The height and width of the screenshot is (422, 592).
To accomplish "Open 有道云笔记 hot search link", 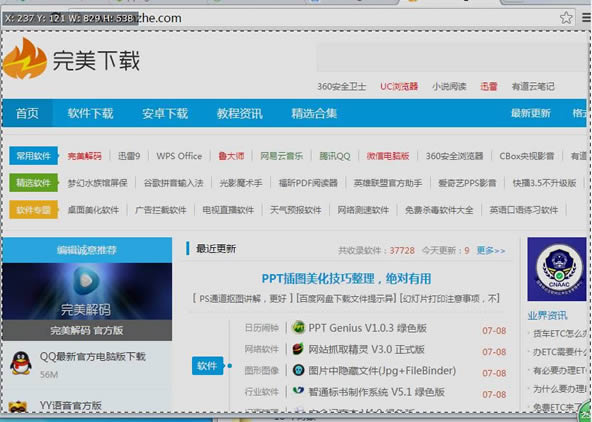I will pos(533,86).
